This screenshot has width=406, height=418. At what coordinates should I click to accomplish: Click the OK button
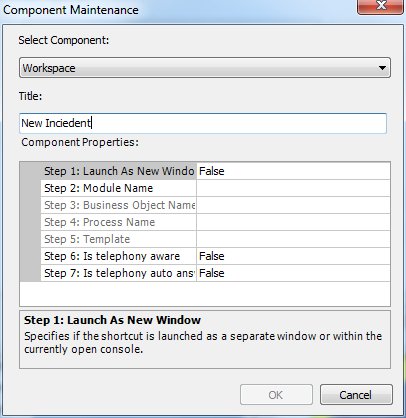pos(276,395)
